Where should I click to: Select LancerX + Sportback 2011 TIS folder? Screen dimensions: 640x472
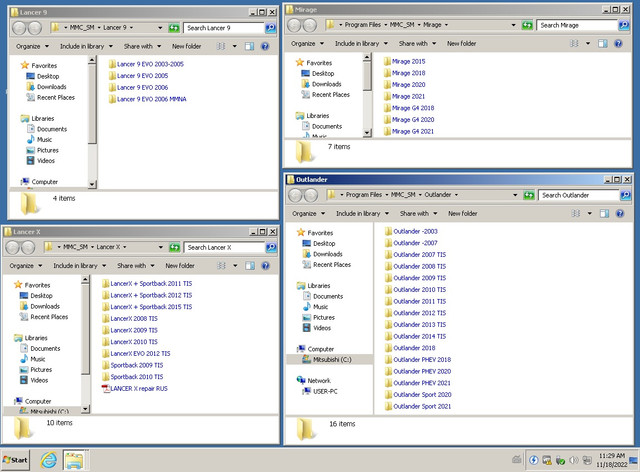147,283
